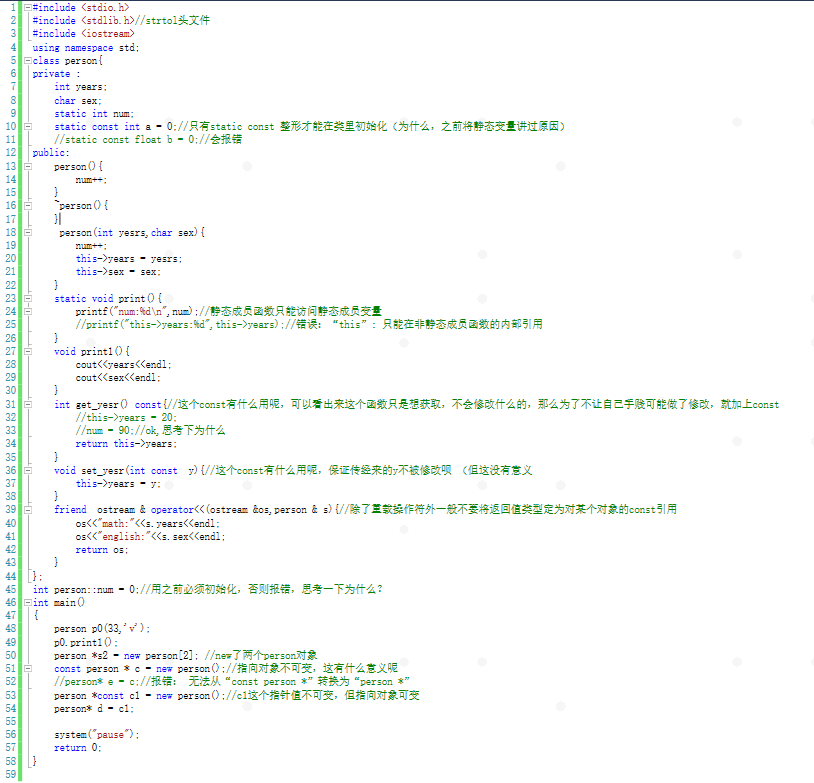This screenshot has width=814, height=783.
Task: Click the line '#include <stdlib.h>'
Action: [x=121, y=20]
